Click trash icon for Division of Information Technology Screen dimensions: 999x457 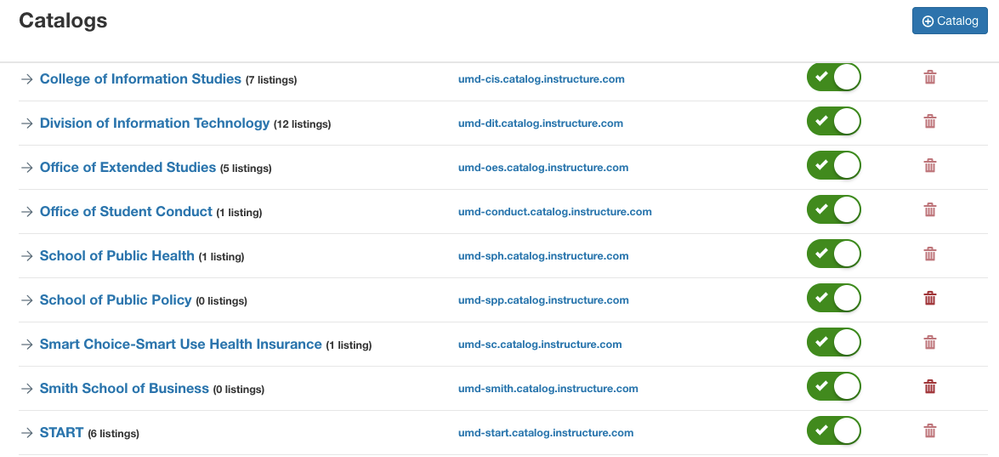(x=929, y=122)
